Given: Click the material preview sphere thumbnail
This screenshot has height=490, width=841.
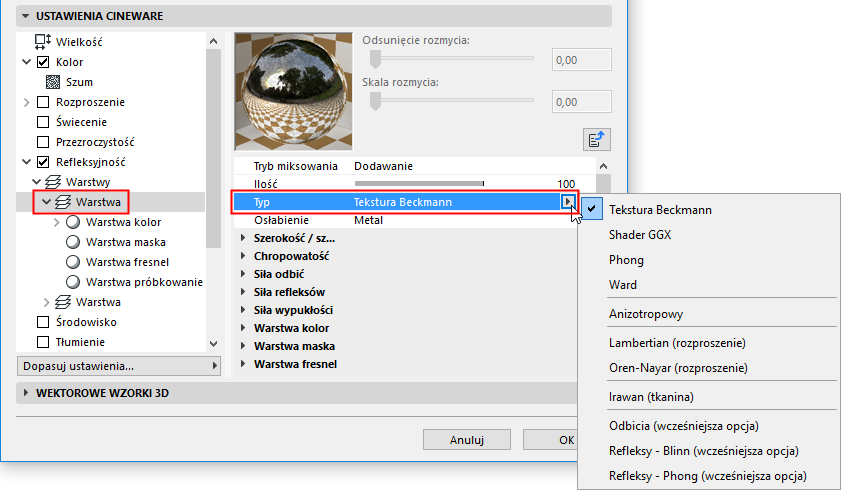Looking at the screenshot, I should tap(294, 91).
